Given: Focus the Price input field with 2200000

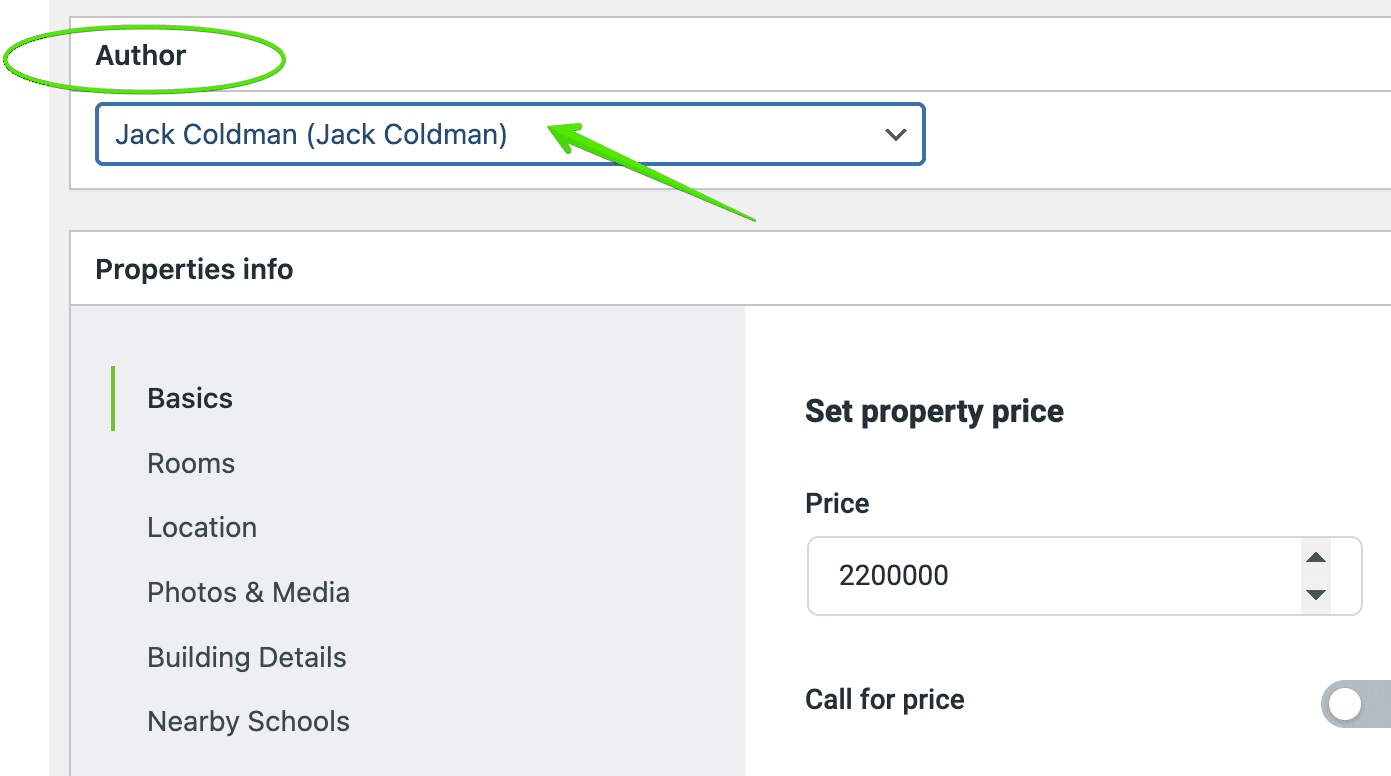Looking at the screenshot, I should point(1050,576).
